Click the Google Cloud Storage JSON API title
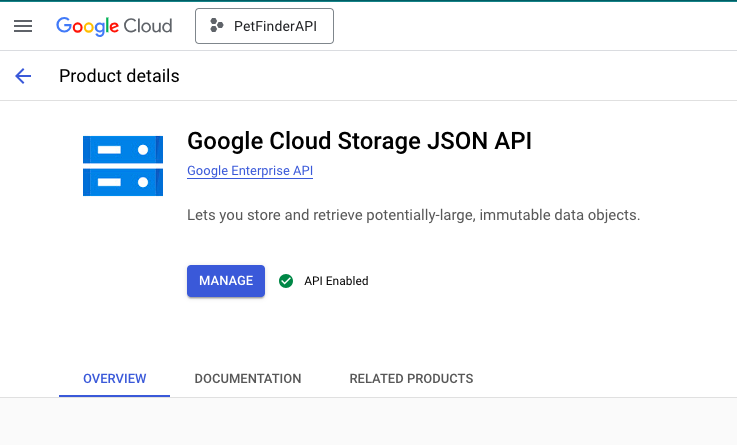Viewport: 737px width, 445px height. point(359,141)
